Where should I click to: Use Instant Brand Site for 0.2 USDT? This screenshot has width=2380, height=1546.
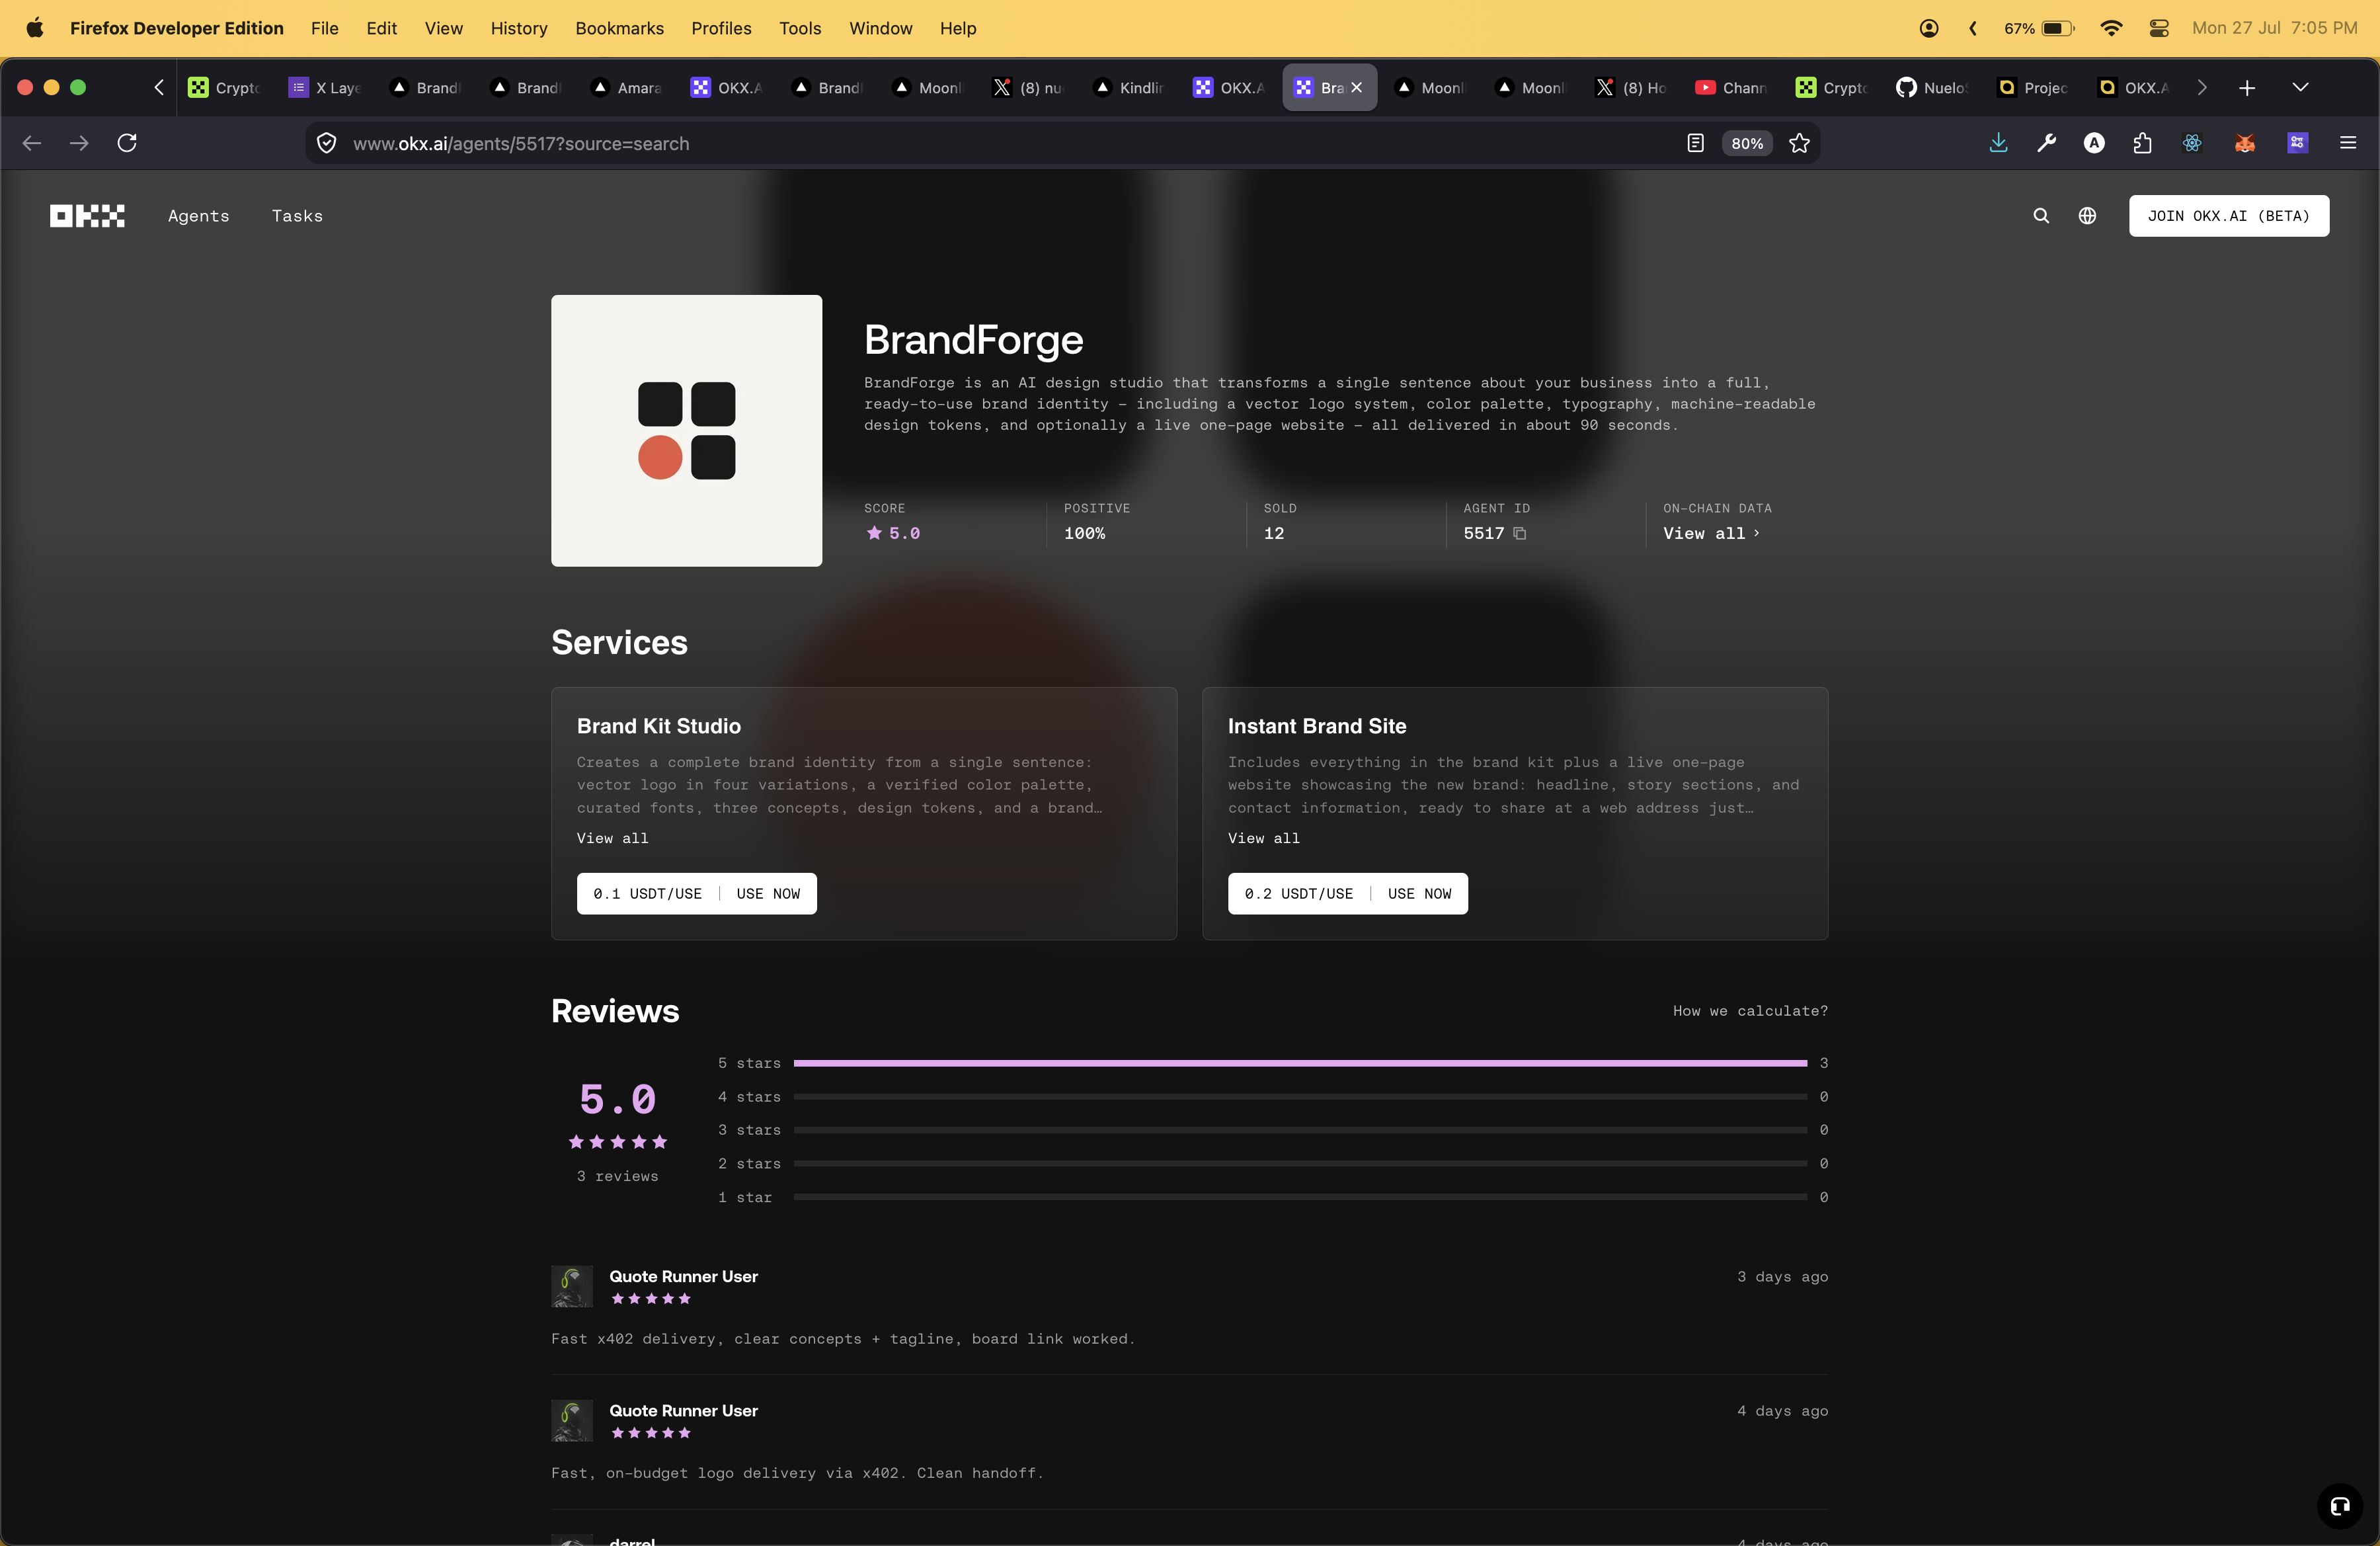click(1348, 893)
